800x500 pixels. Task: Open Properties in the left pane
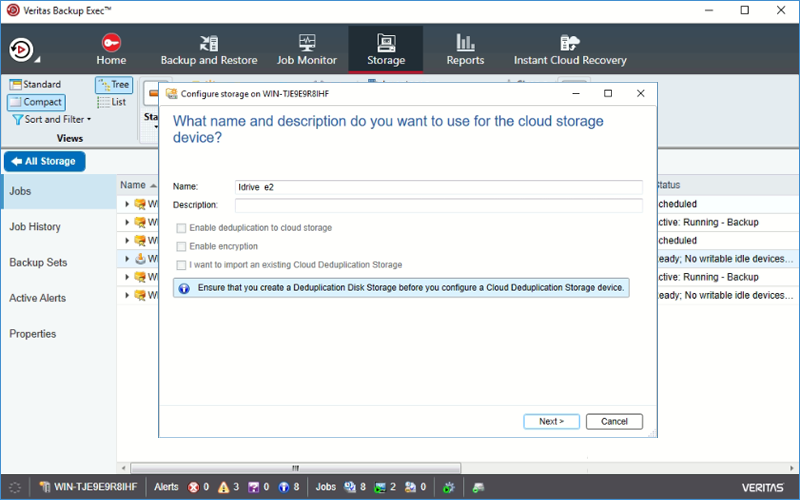click(x=58, y=334)
